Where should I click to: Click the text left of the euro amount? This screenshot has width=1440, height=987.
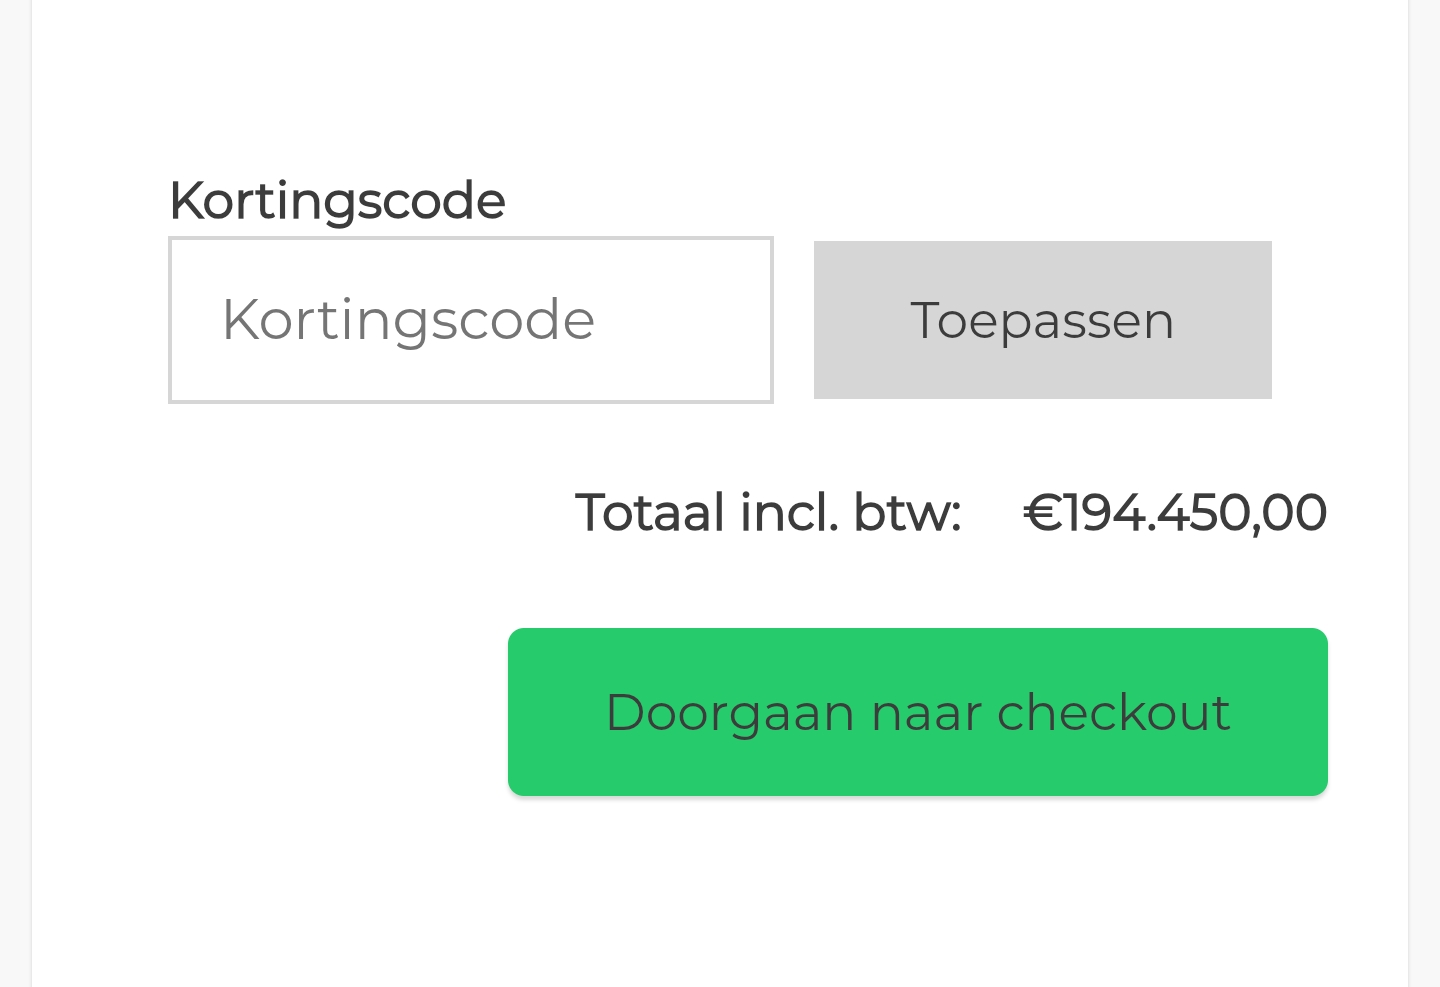coord(767,513)
